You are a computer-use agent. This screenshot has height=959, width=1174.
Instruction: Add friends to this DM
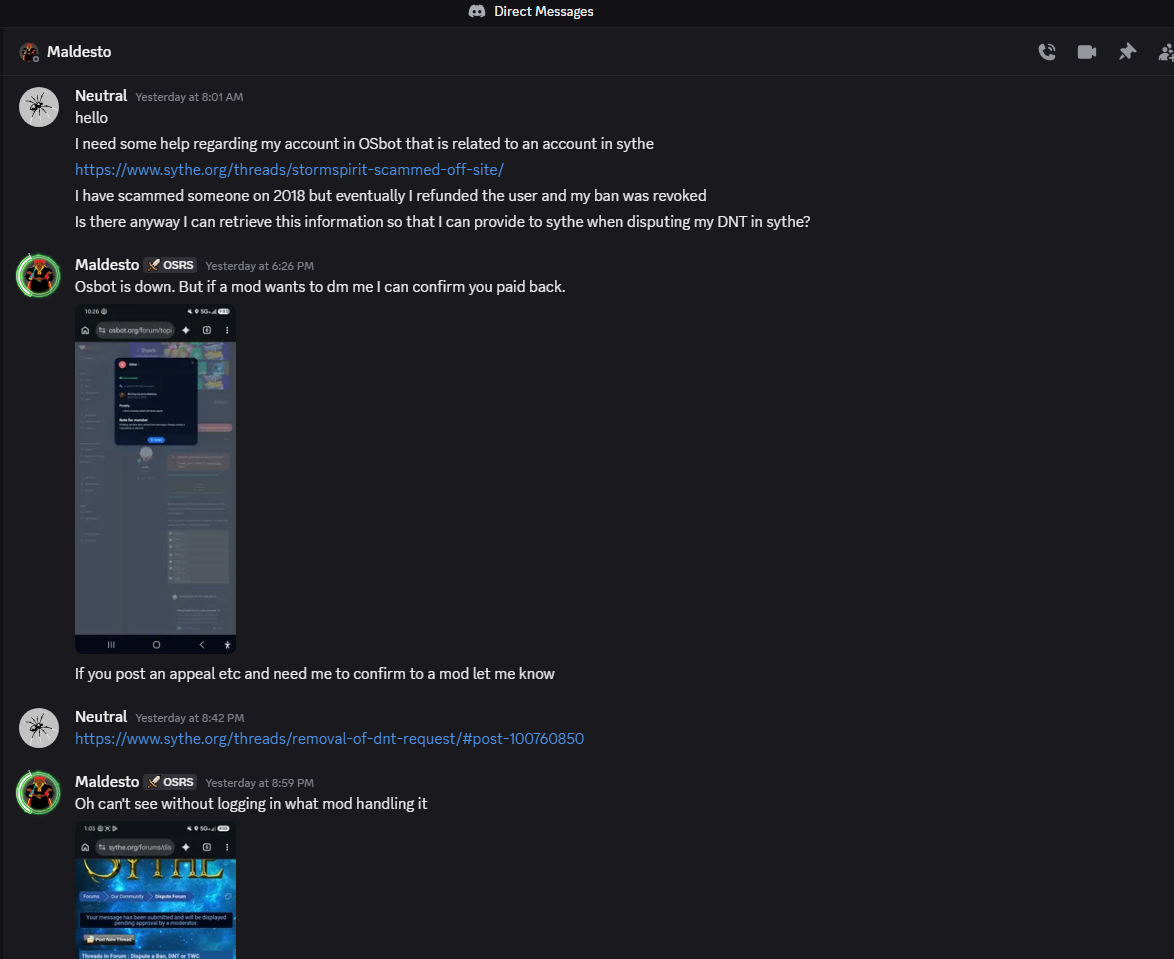point(1166,52)
